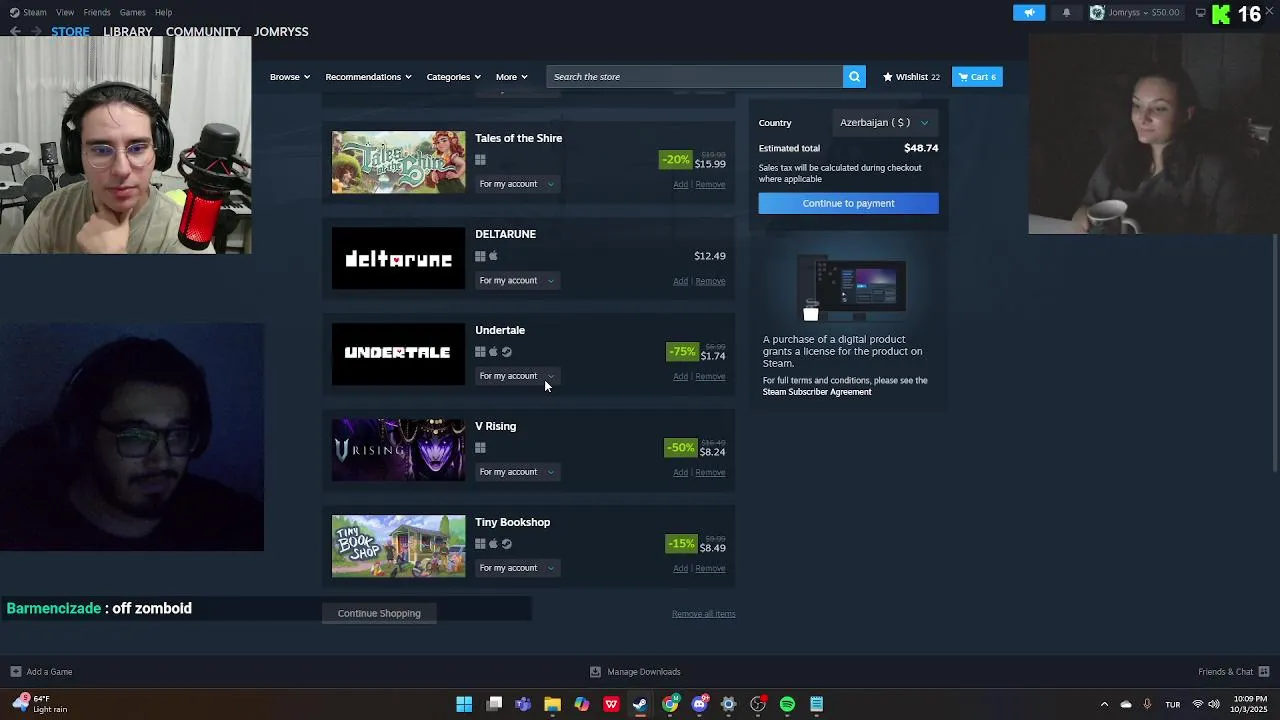The width and height of the screenshot is (1280, 720).
Task: Open the Games menu
Action: point(132,12)
